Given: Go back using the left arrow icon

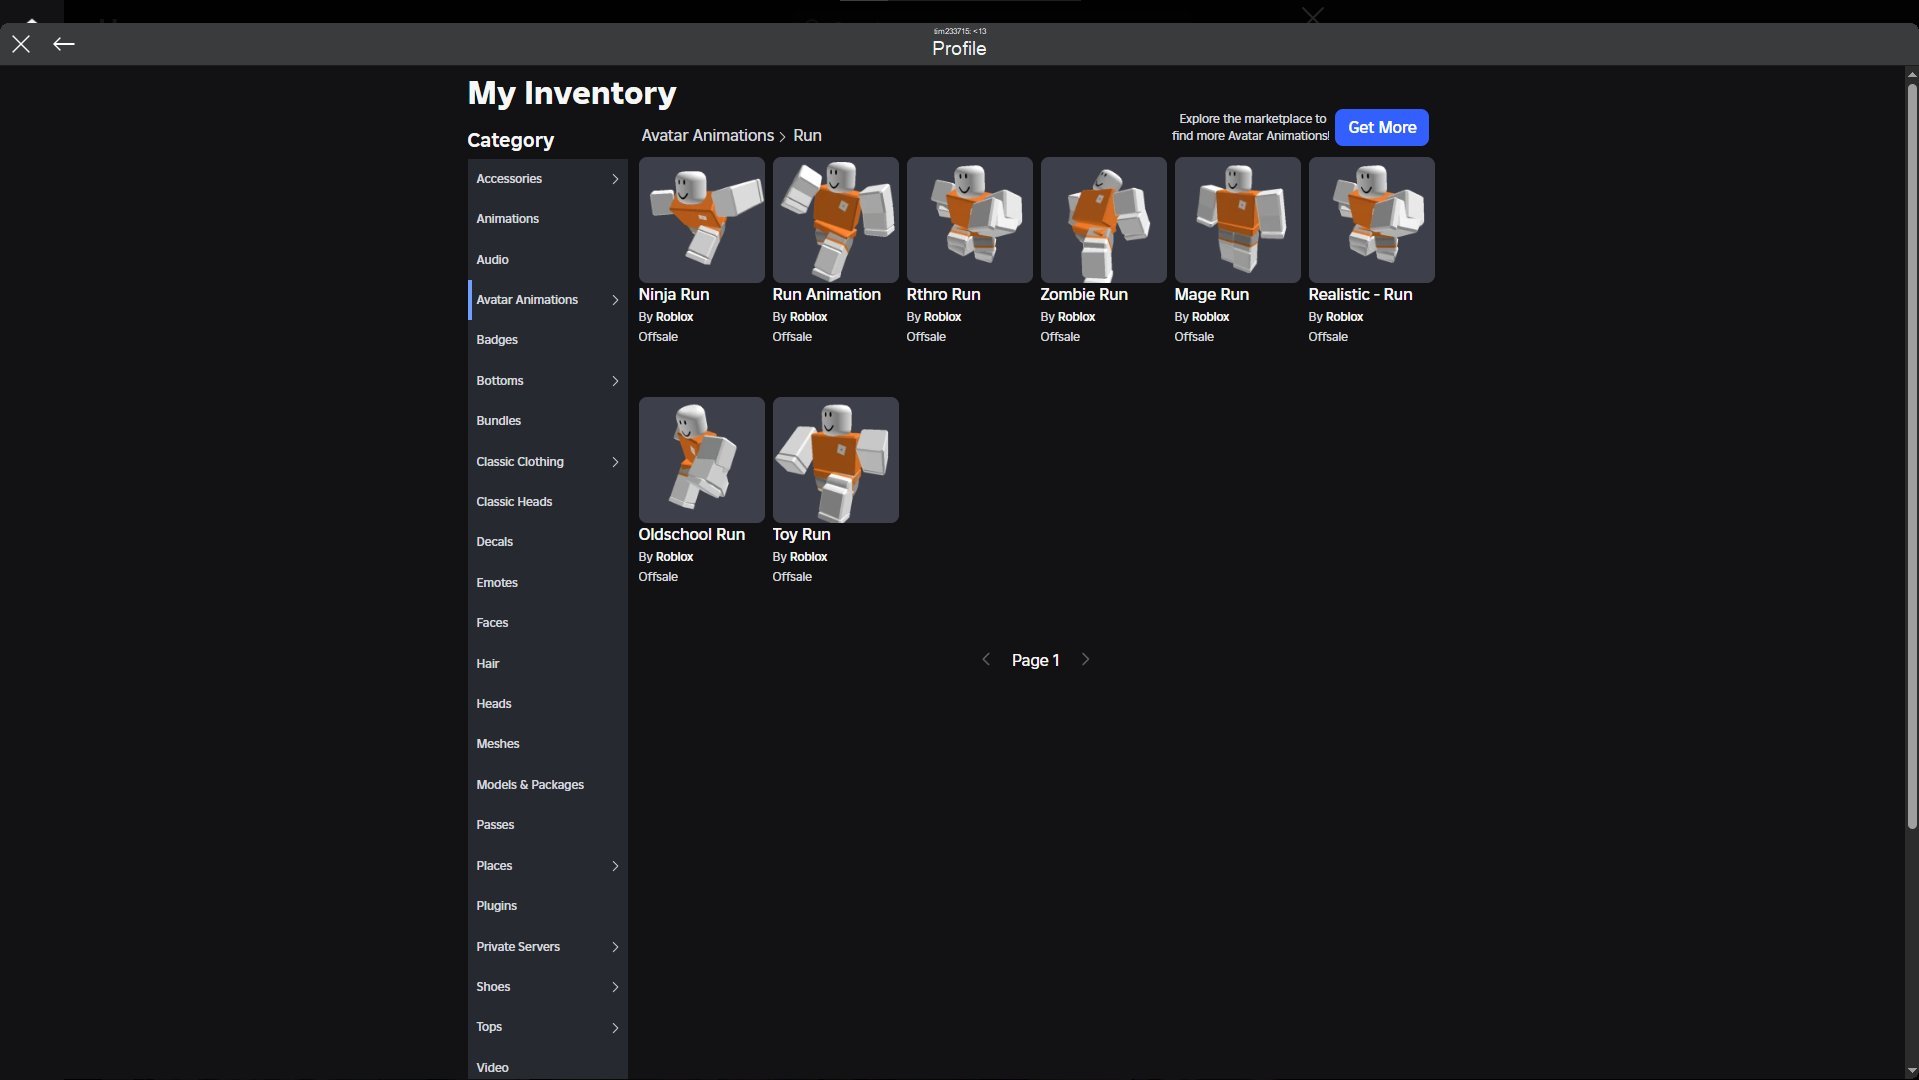Looking at the screenshot, I should (x=64, y=44).
